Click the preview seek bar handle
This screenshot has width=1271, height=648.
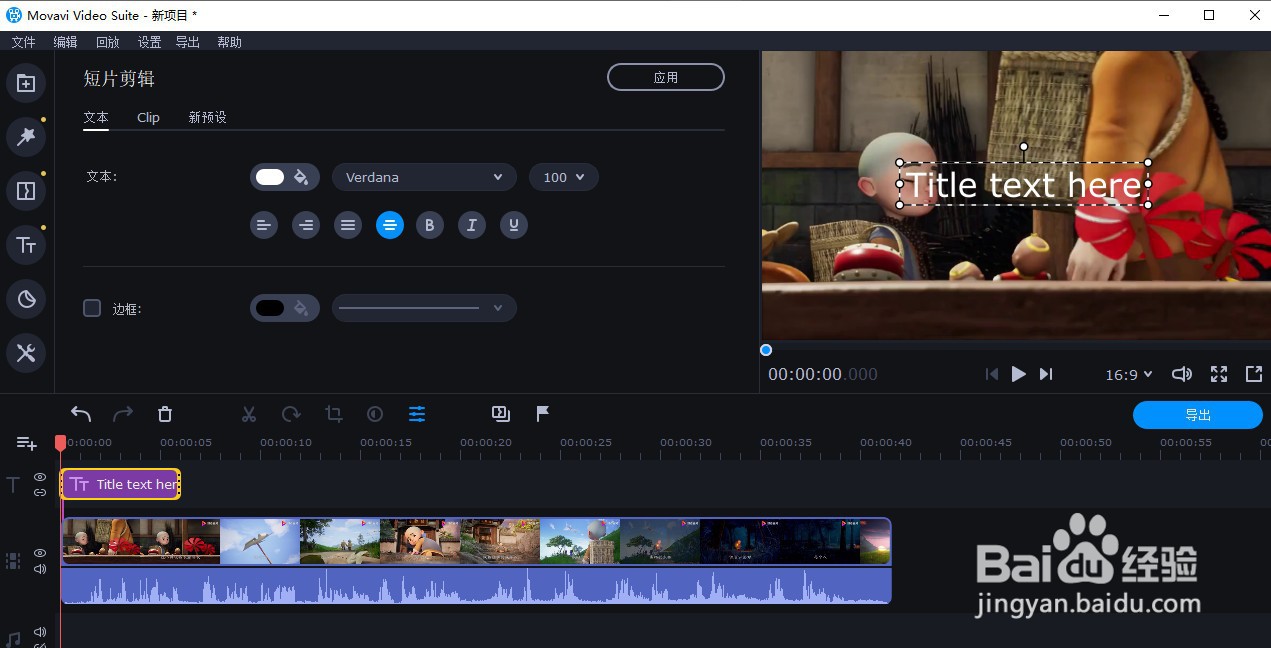coord(766,350)
